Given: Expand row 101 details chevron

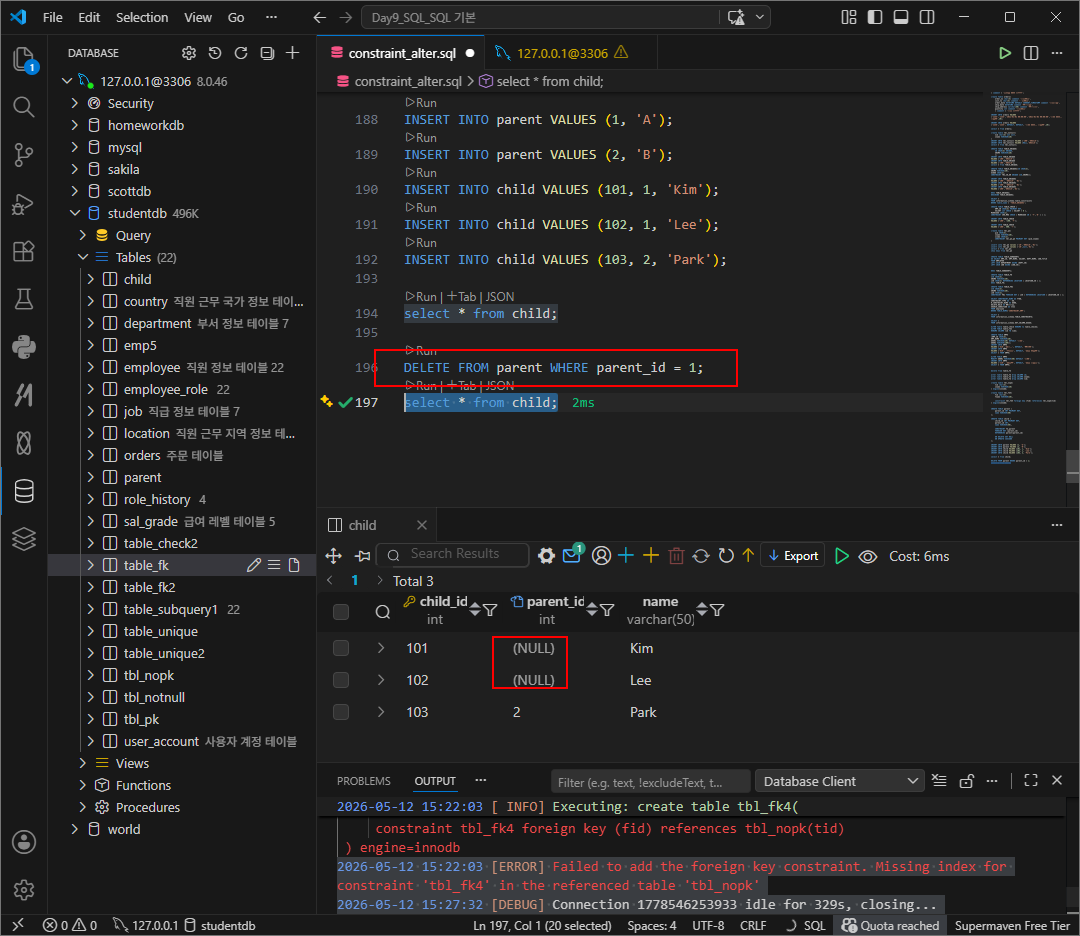Looking at the screenshot, I should point(381,648).
